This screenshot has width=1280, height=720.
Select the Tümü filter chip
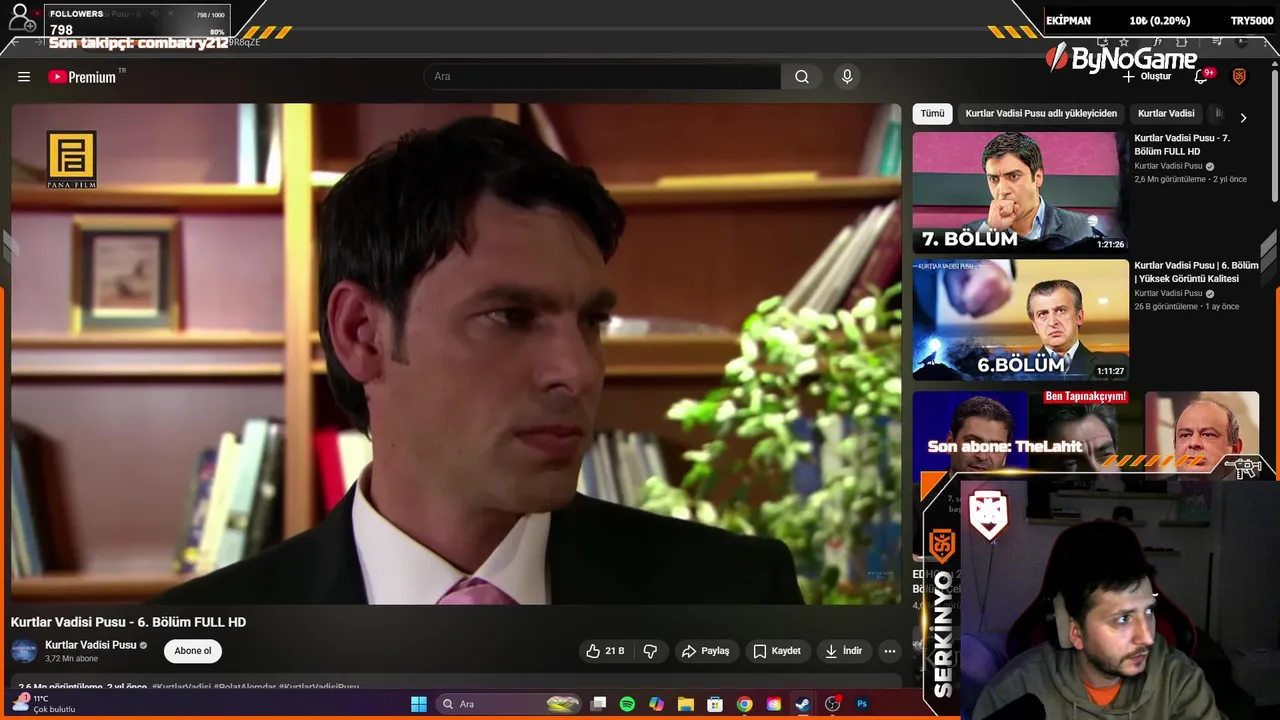(932, 114)
